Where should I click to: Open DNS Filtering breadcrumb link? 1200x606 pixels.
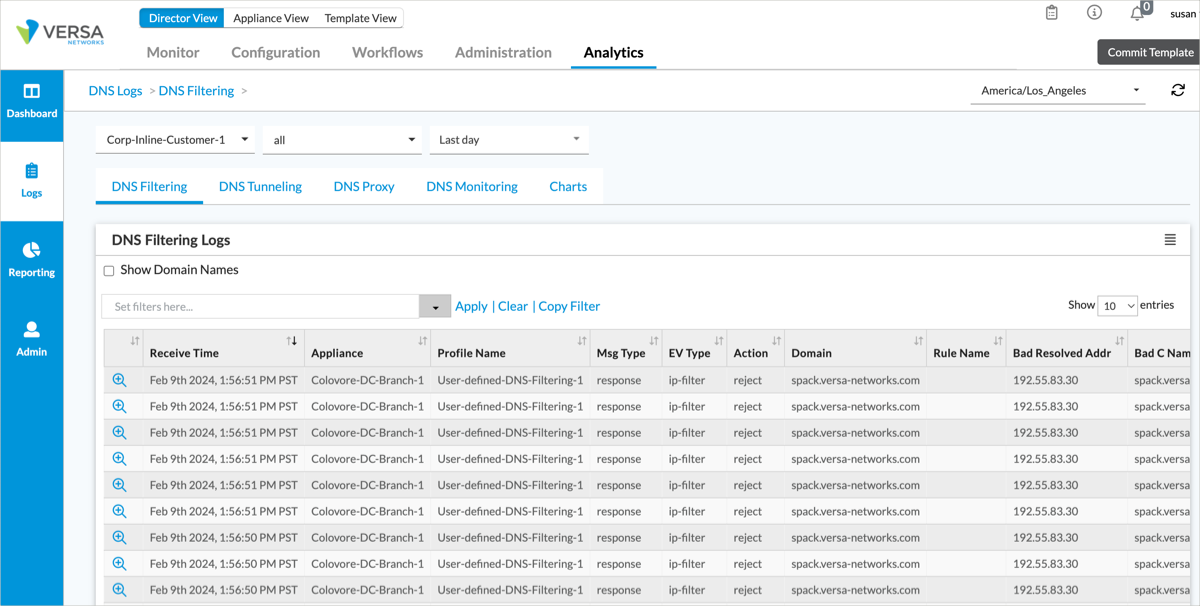coord(196,90)
